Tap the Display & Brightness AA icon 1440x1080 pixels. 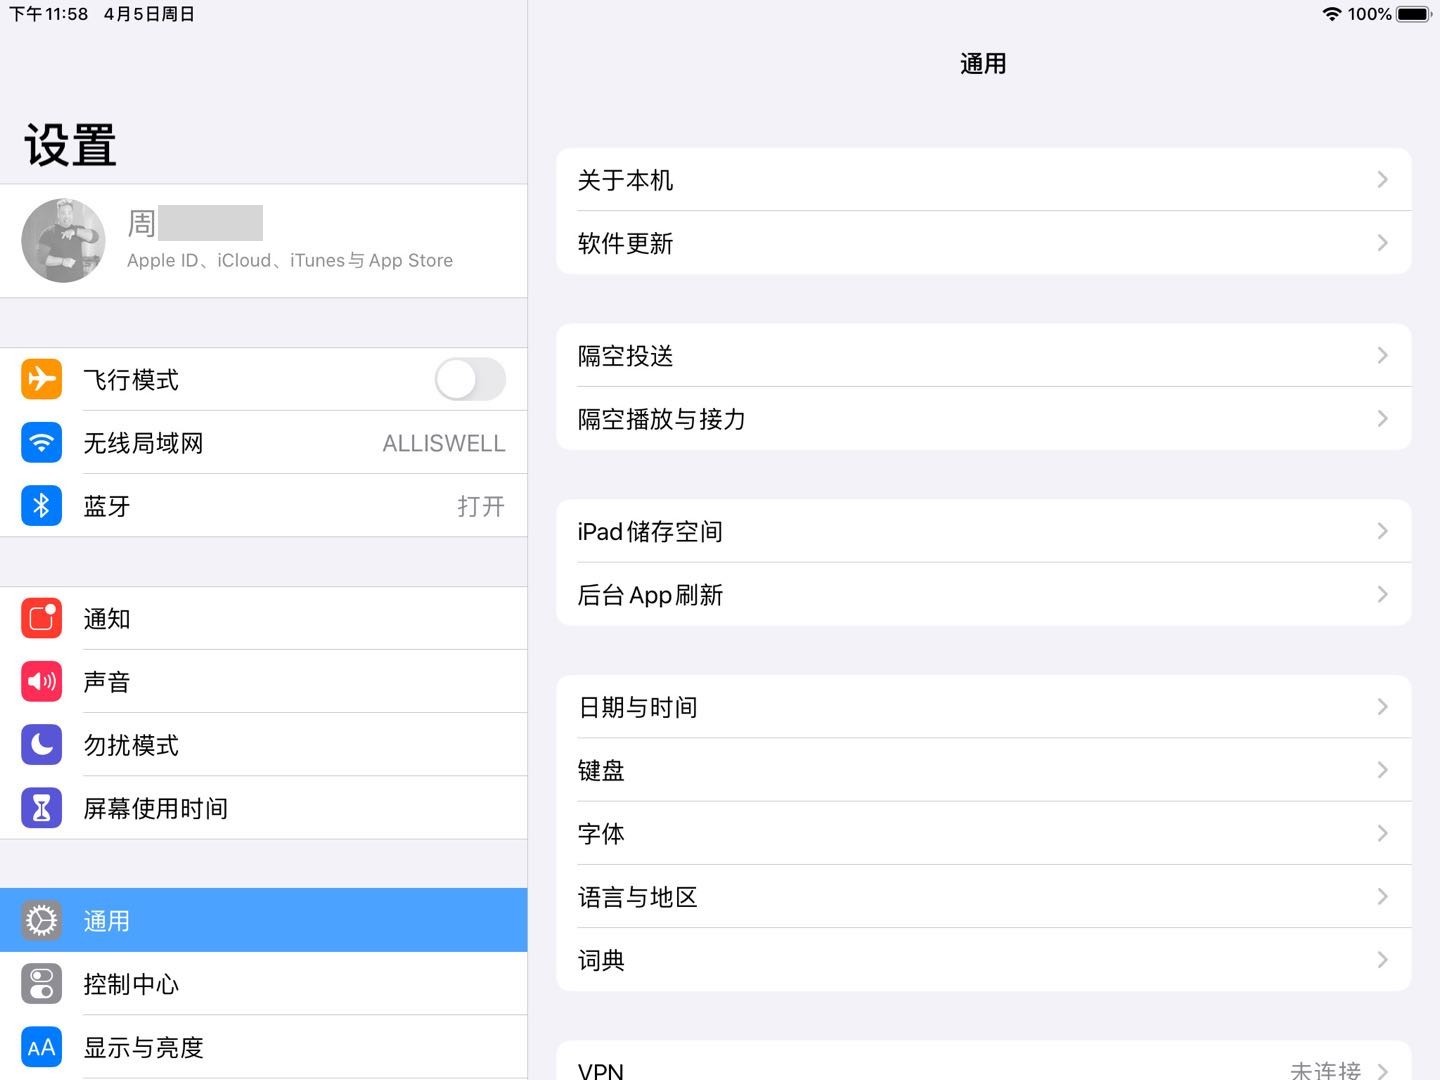tap(41, 1047)
